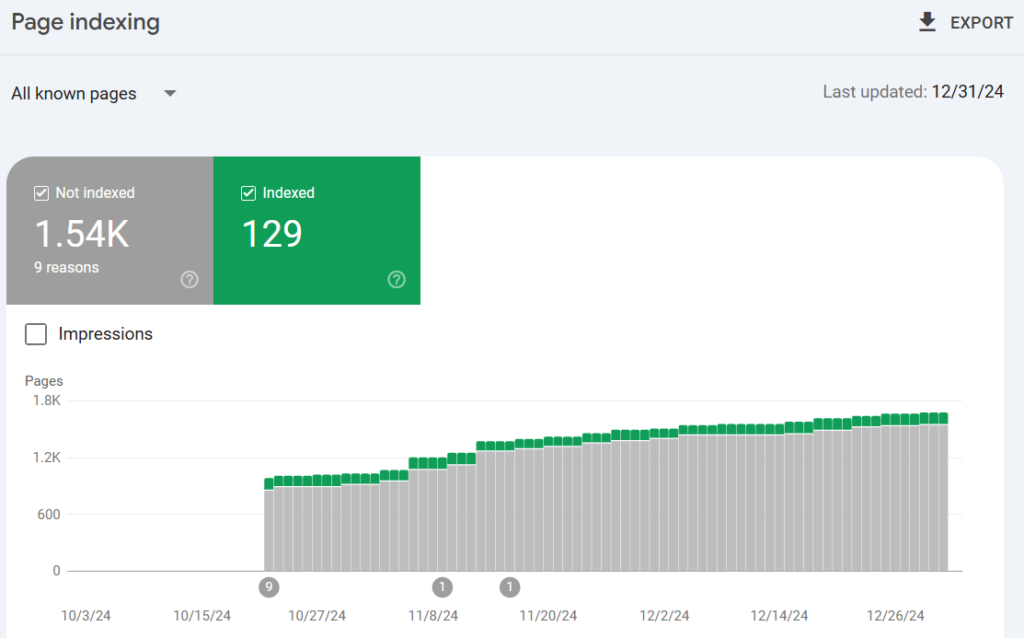Uncheck the Not indexed checkbox

(41, 193)
